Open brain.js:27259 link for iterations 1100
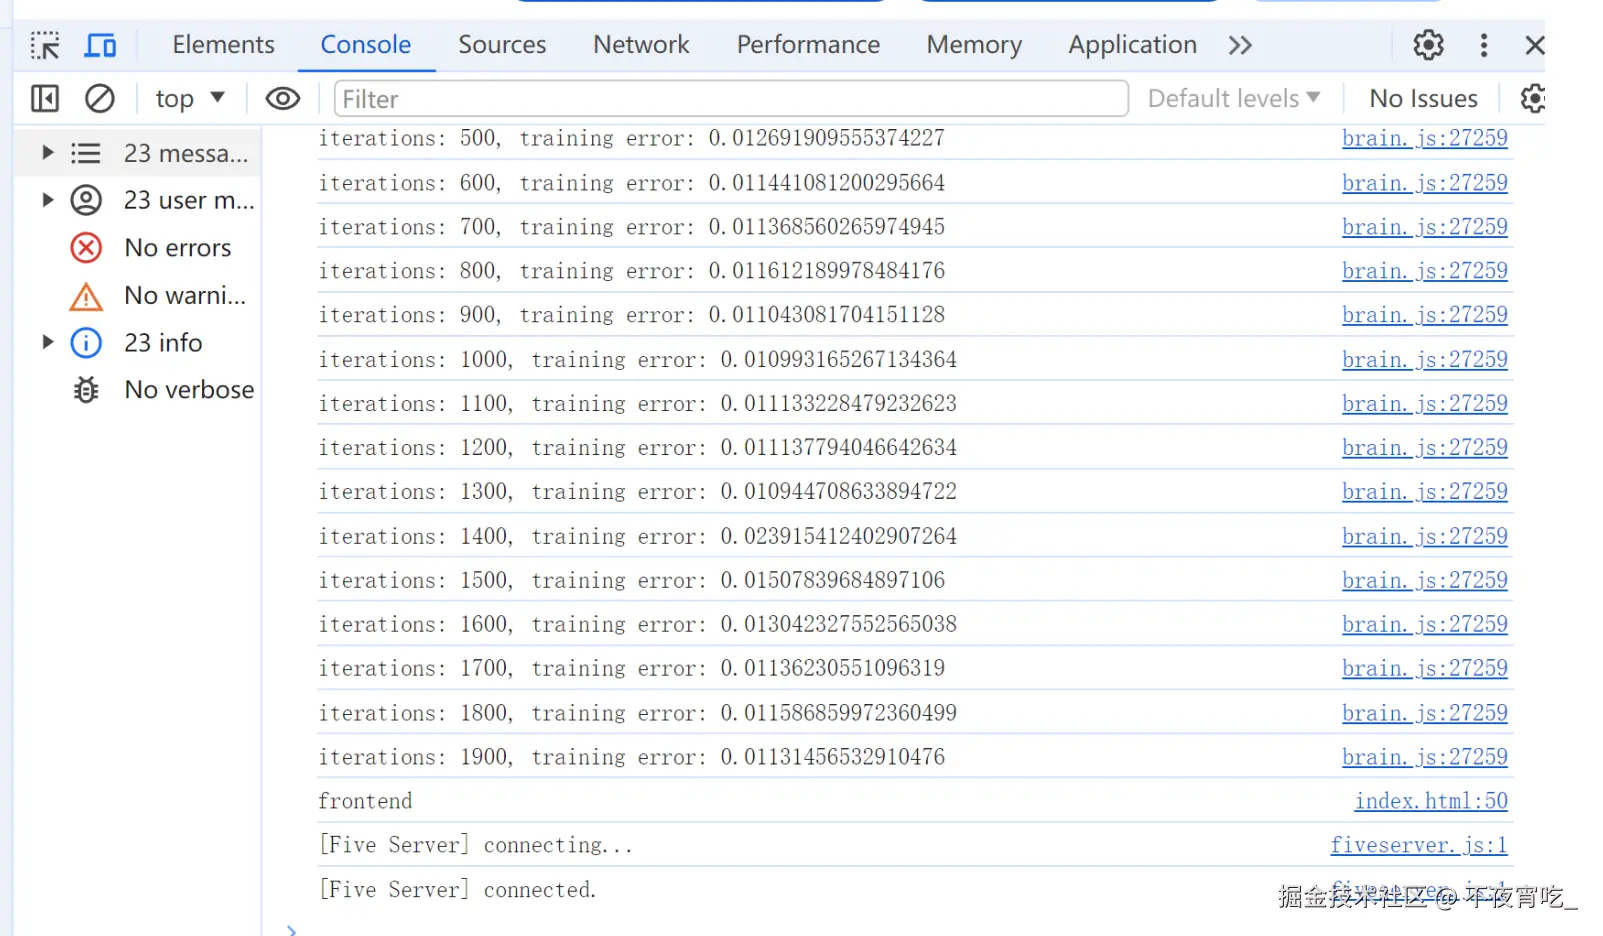The height and width of the screenshot is (936, 1603). tap(1425, 404)
